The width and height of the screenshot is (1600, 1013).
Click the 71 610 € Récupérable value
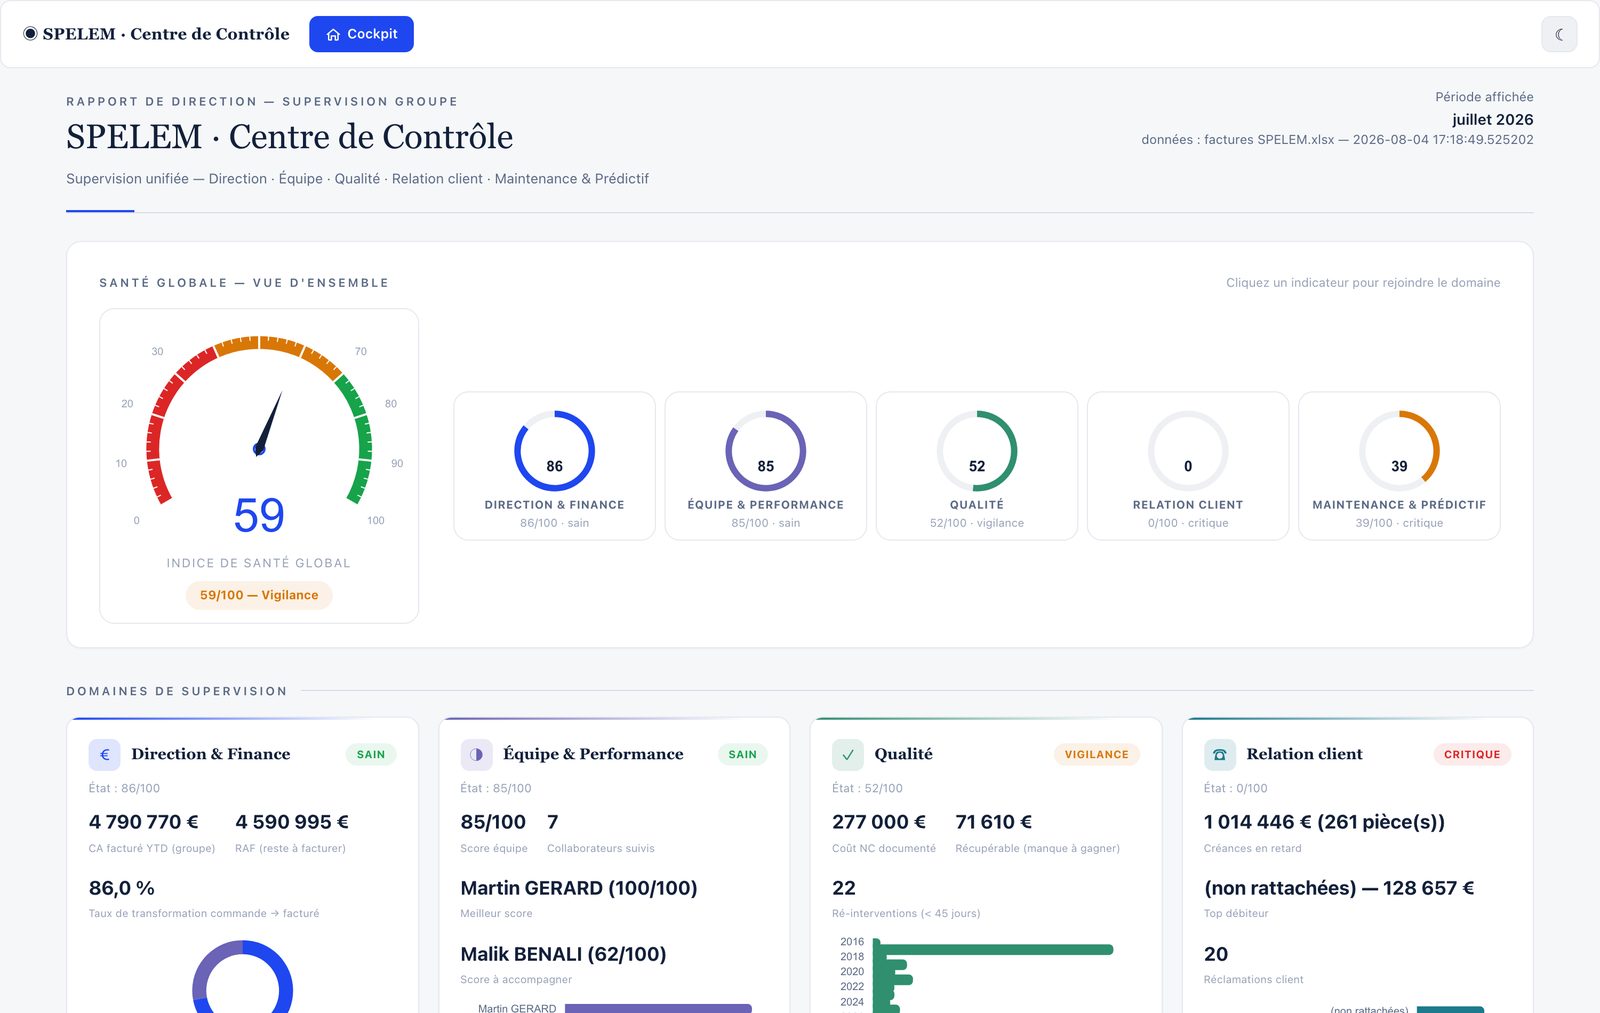[x=994, y=822]
